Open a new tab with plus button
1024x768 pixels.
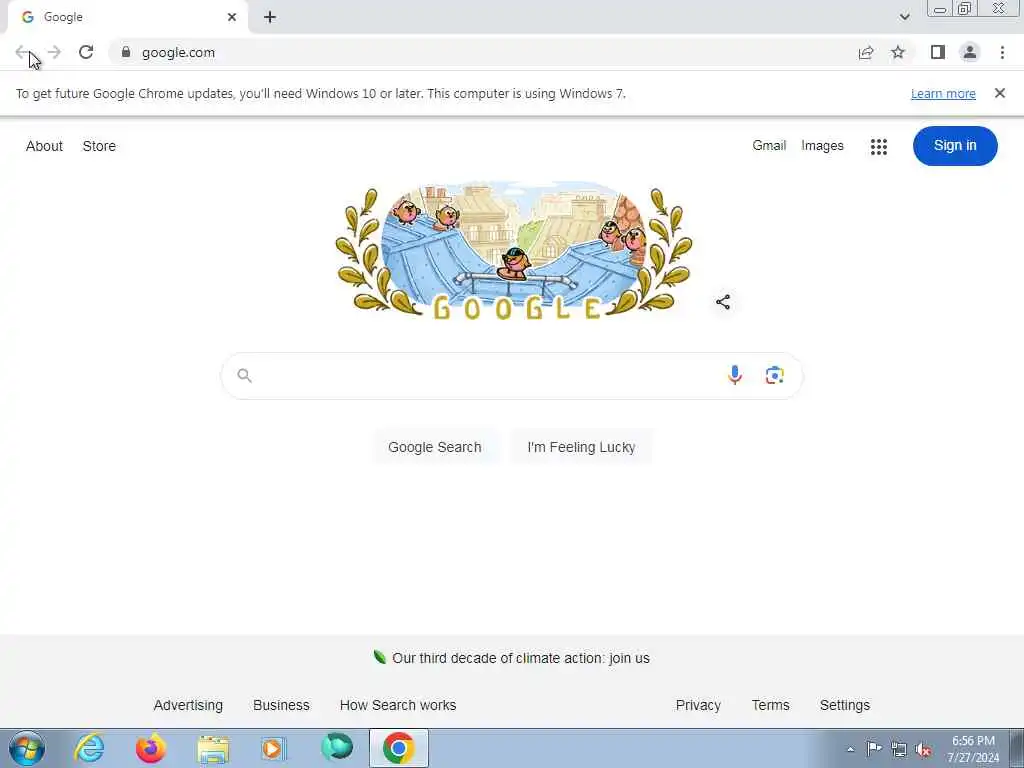click(270, 17)
